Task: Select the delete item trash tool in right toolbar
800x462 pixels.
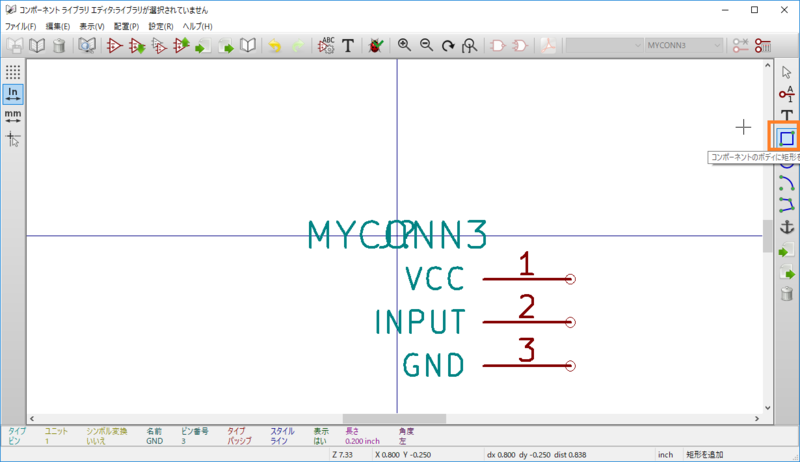Action: tap(786, 294)
